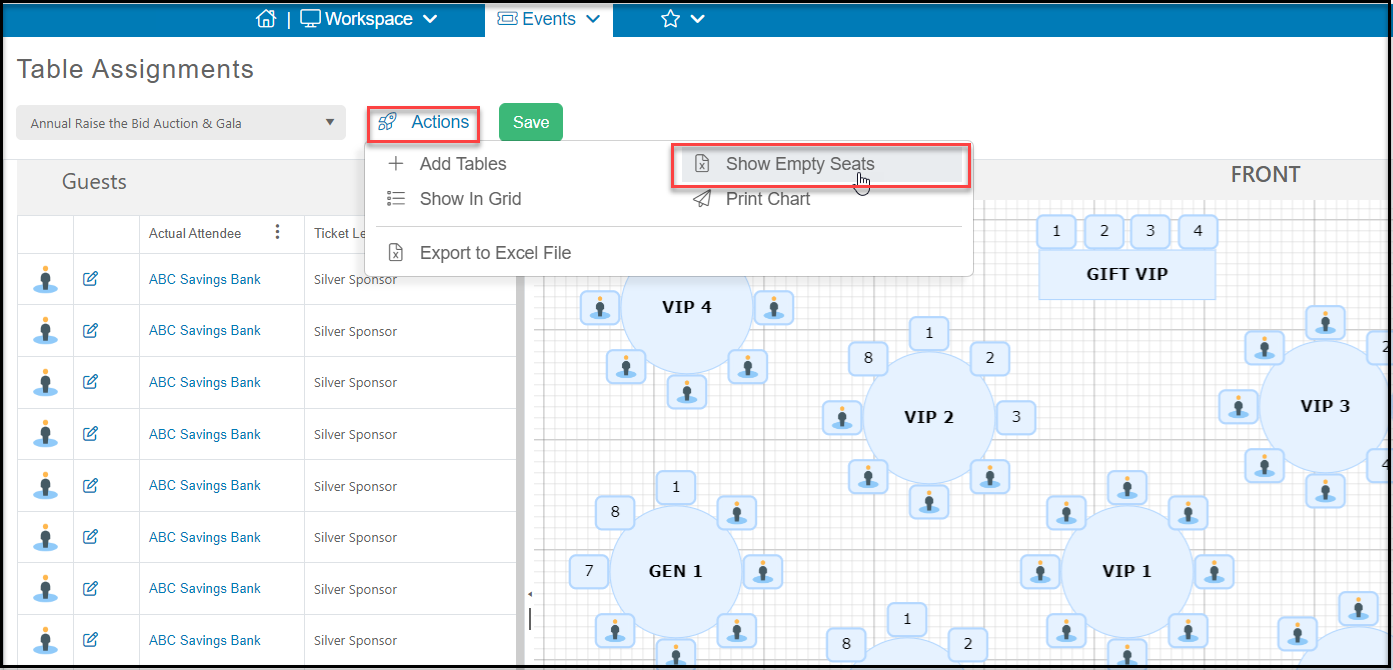Open Actual Attendee column options menu
Screen dimensions: 1393x670
278,233
